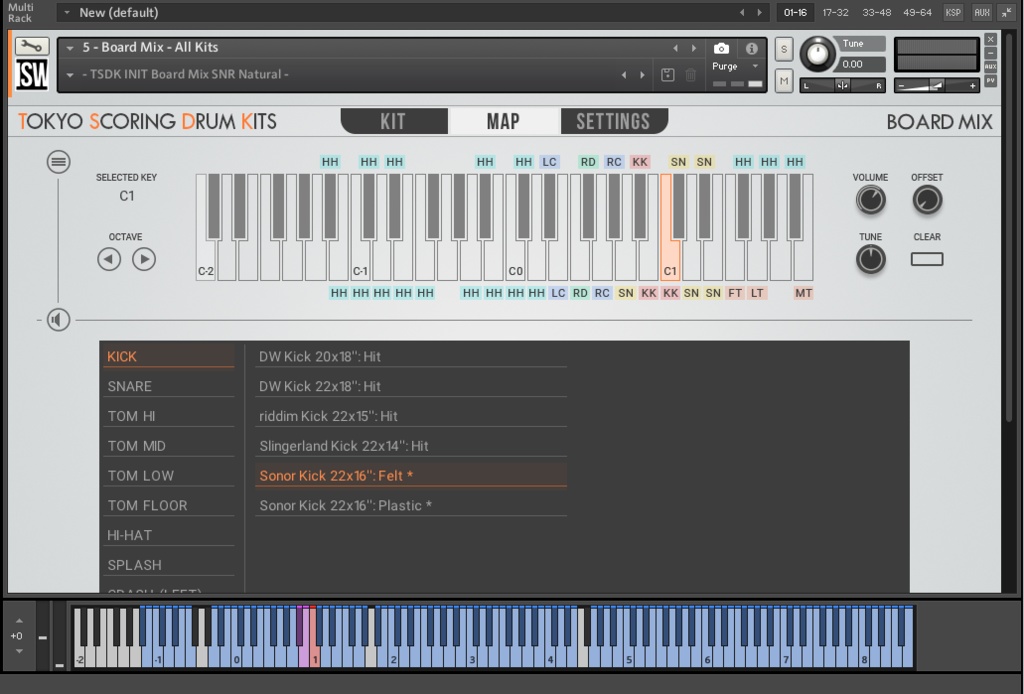Toggle the KSP button
This screenshot has width=1024, height=694.
[x=953, y=12]
